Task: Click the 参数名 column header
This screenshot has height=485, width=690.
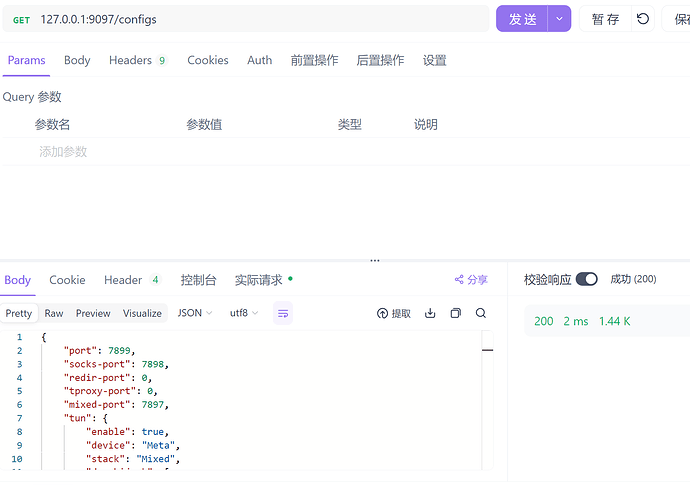Action: click(x=52, y=125)
